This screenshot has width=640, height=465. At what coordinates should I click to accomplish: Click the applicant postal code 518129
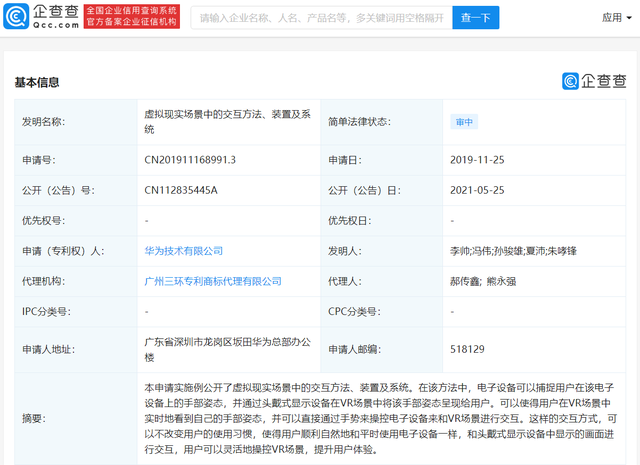point(466,350)
